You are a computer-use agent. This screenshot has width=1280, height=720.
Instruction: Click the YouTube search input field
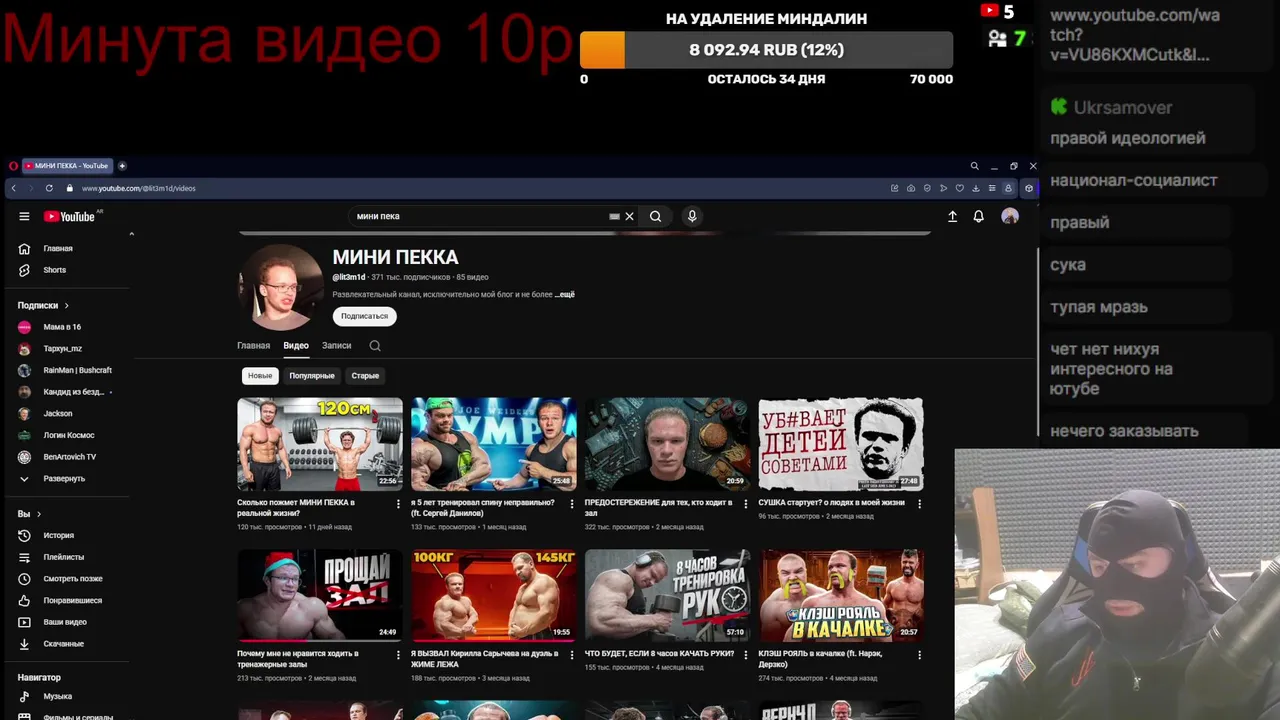pos(480,216)
